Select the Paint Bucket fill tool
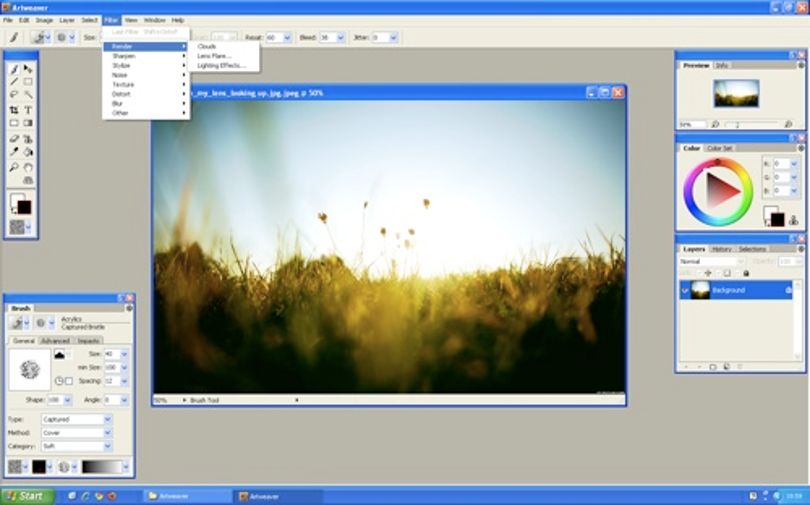Viewport: 810px width, 505px height. (28, 152)
